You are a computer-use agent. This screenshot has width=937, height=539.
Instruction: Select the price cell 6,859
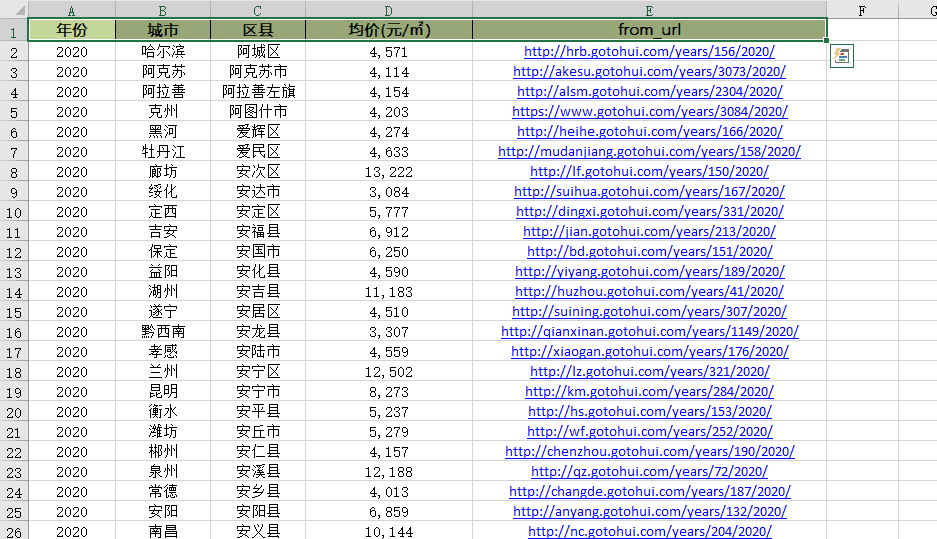389,512
